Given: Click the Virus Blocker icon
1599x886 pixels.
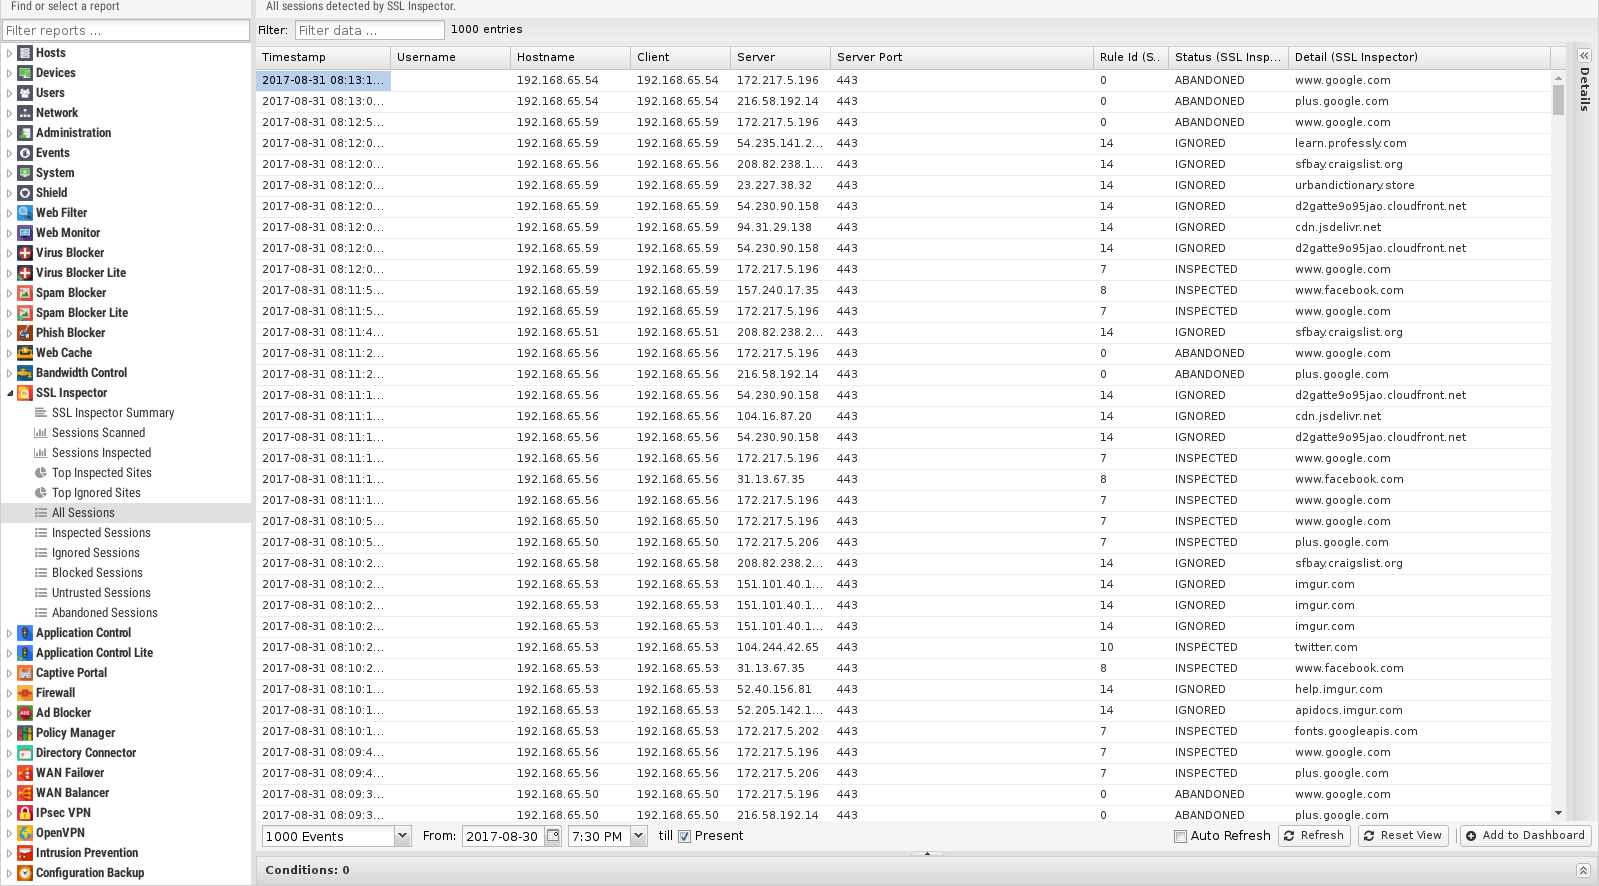Looking at the screenshot, I should click(25, 253).
